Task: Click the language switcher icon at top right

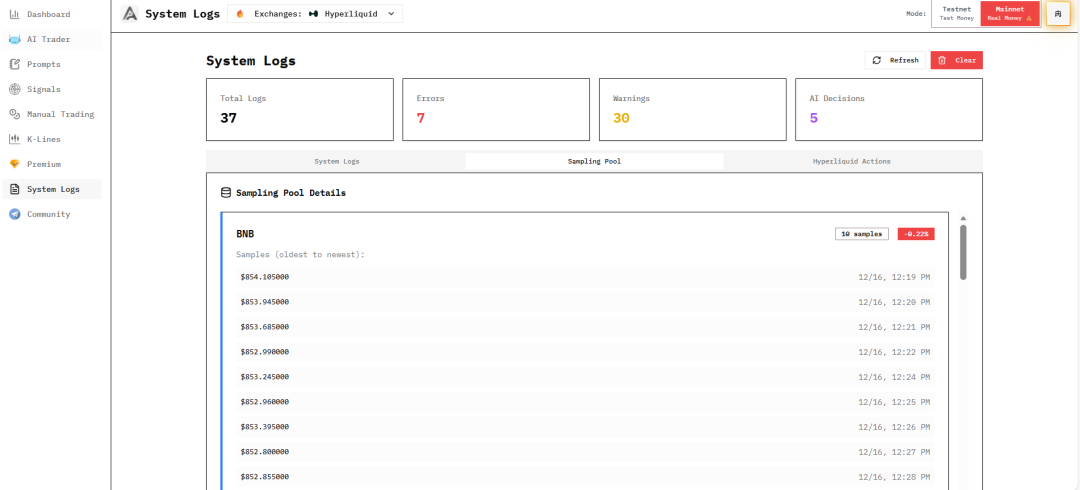Action: (x=1057, y=14)
